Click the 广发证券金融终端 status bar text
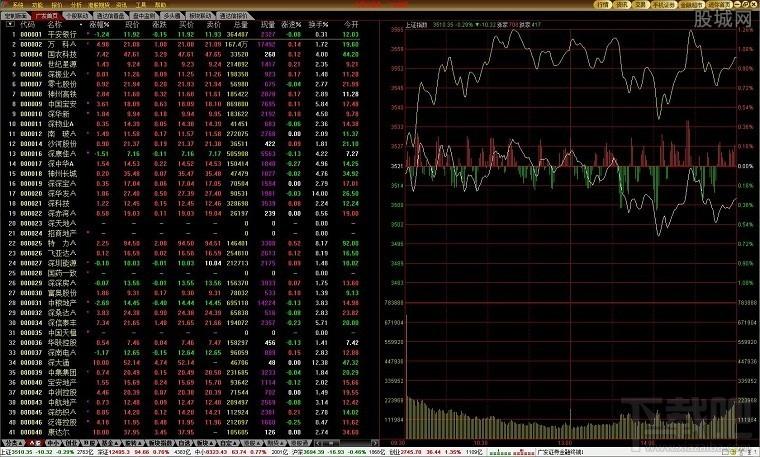The width and height of the screenshot is (760, 457). pyautogui.click(x=561, y=452)
